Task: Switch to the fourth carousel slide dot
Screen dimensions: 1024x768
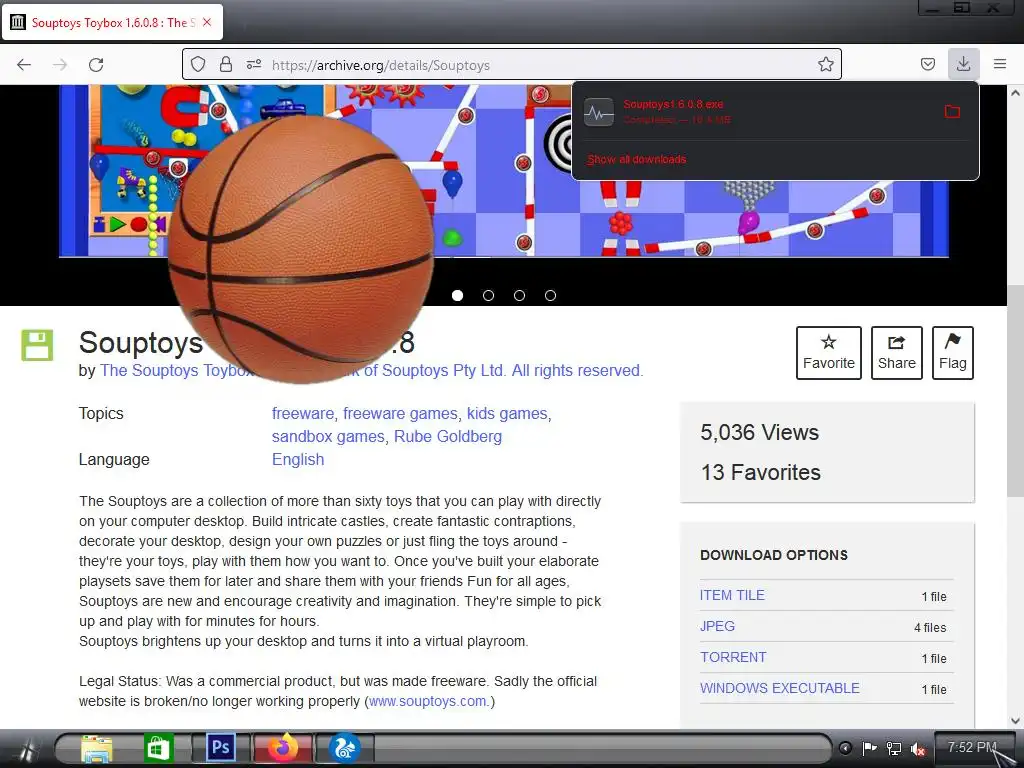Action: (x=551, y=296)
